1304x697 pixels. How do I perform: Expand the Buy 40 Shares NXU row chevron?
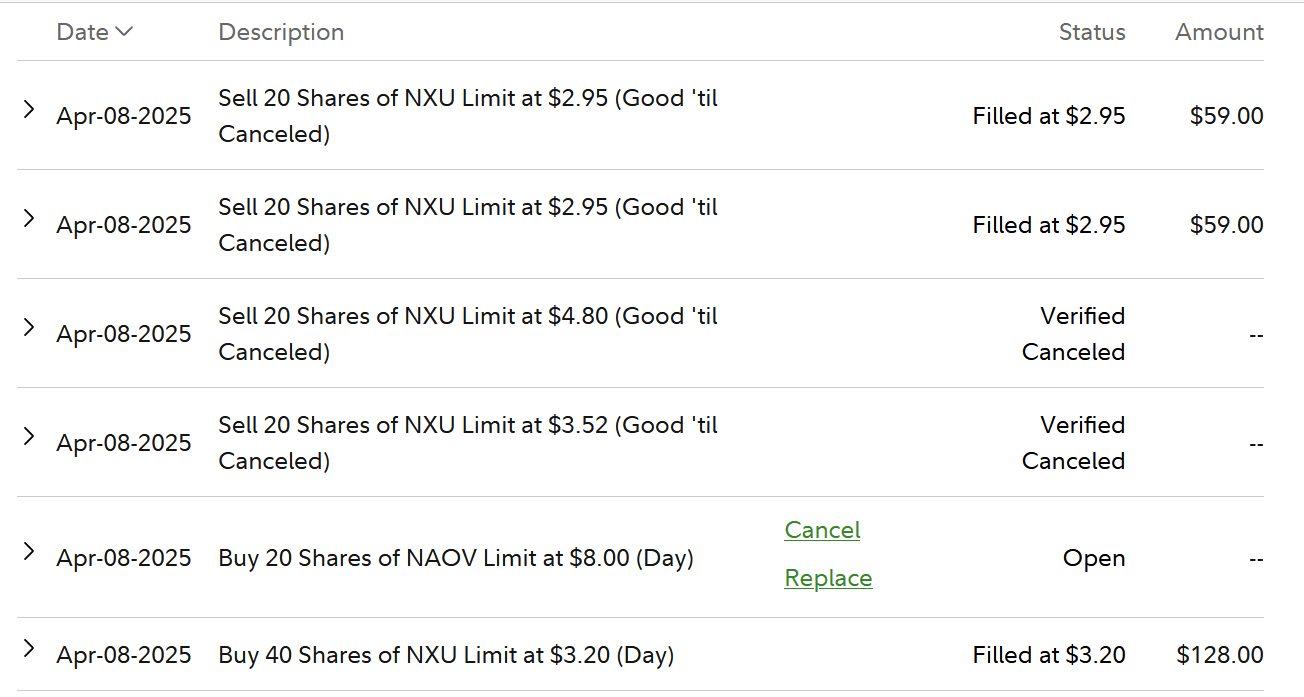pyautogui.click(x=29, y=650)
